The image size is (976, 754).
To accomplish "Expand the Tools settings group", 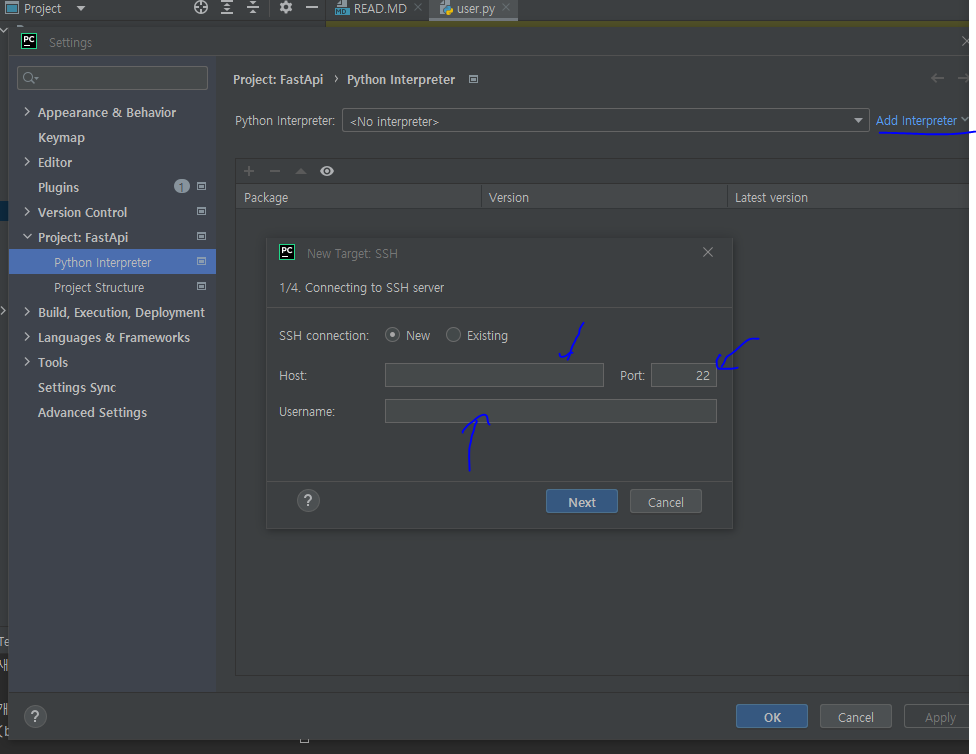I will point(27,361).
